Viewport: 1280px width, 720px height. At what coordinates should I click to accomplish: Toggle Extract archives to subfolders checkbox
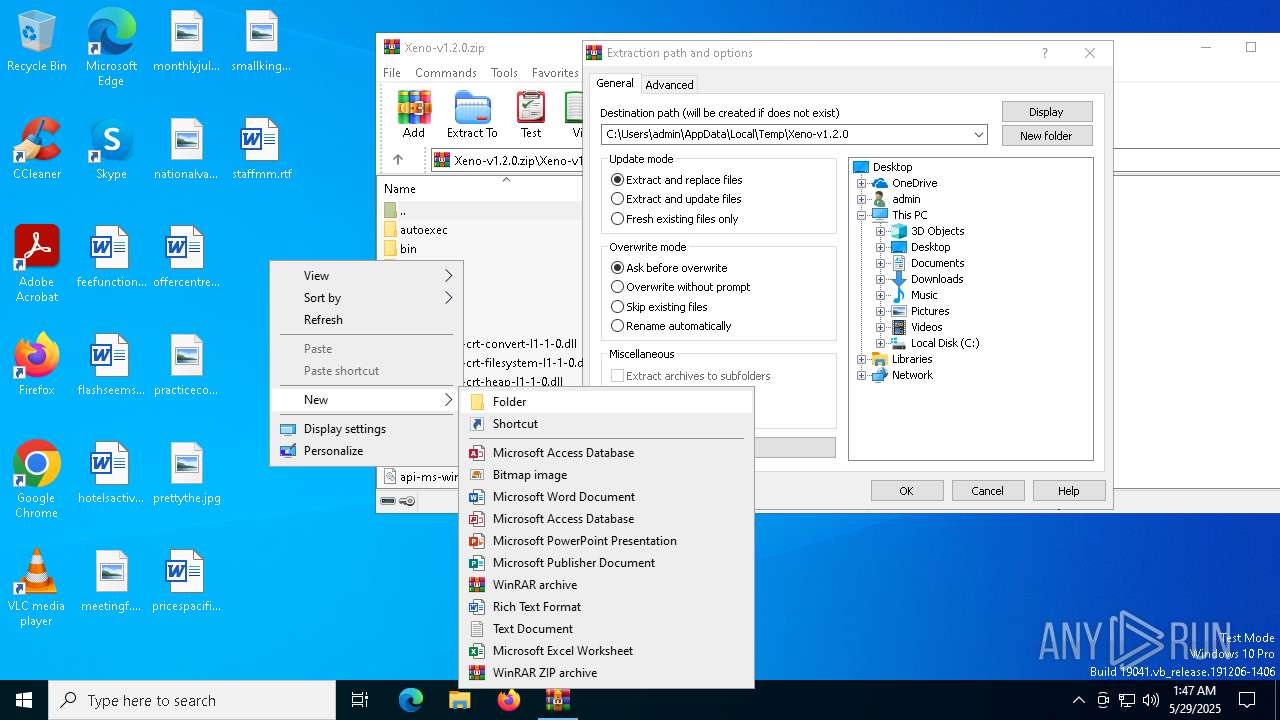[x=618, y=376]
